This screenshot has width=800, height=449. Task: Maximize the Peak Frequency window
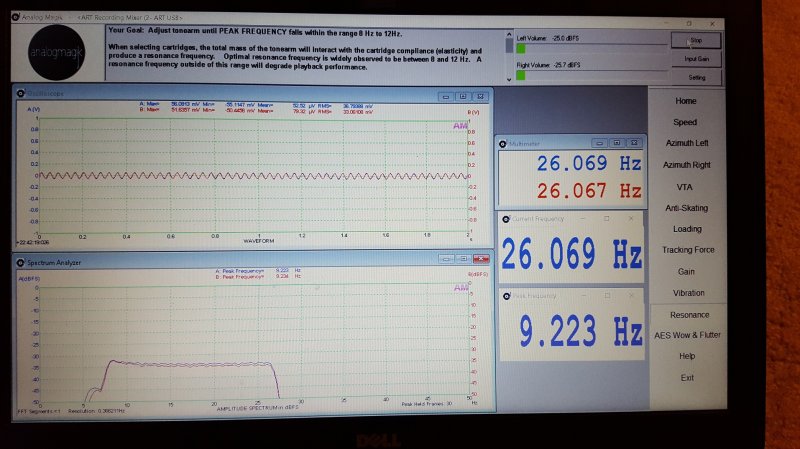(607, 295)
